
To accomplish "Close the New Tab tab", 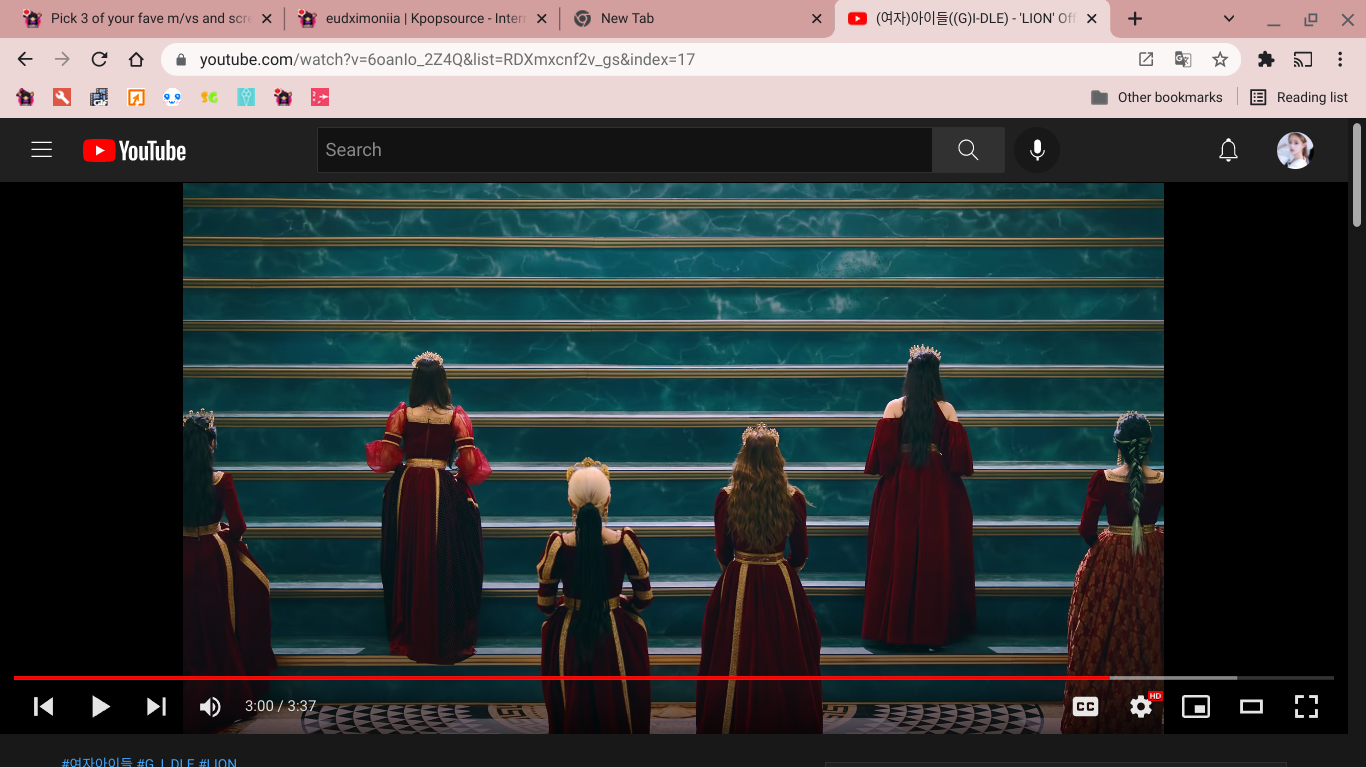I will point(817,18).
